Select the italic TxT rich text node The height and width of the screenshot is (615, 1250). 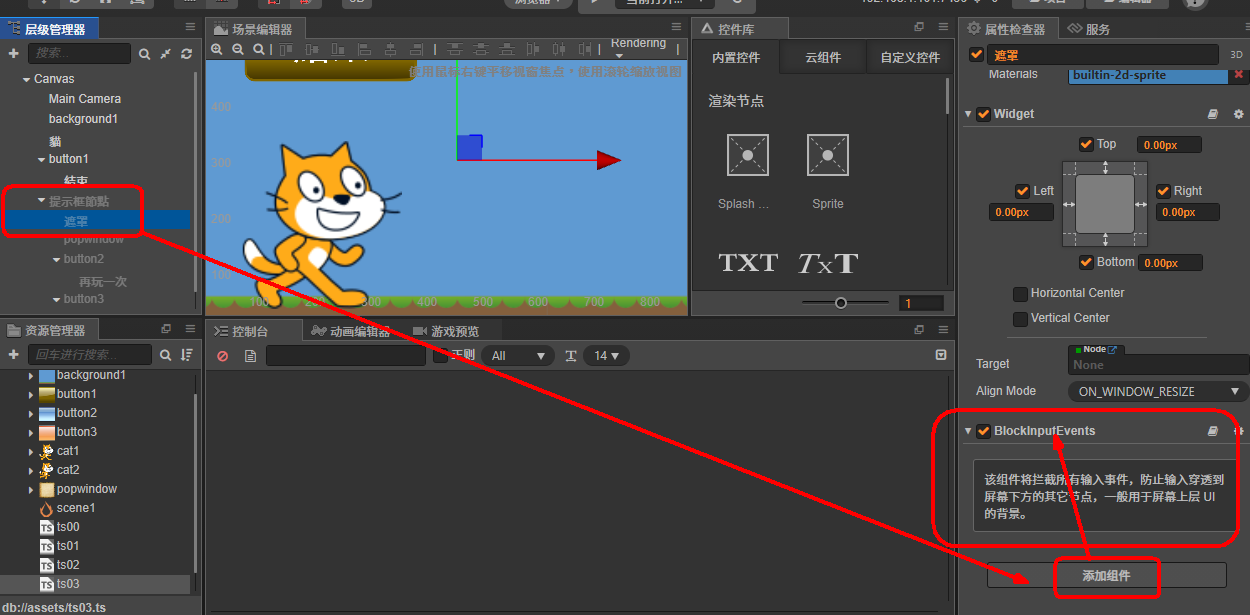[x=828, y=263]
